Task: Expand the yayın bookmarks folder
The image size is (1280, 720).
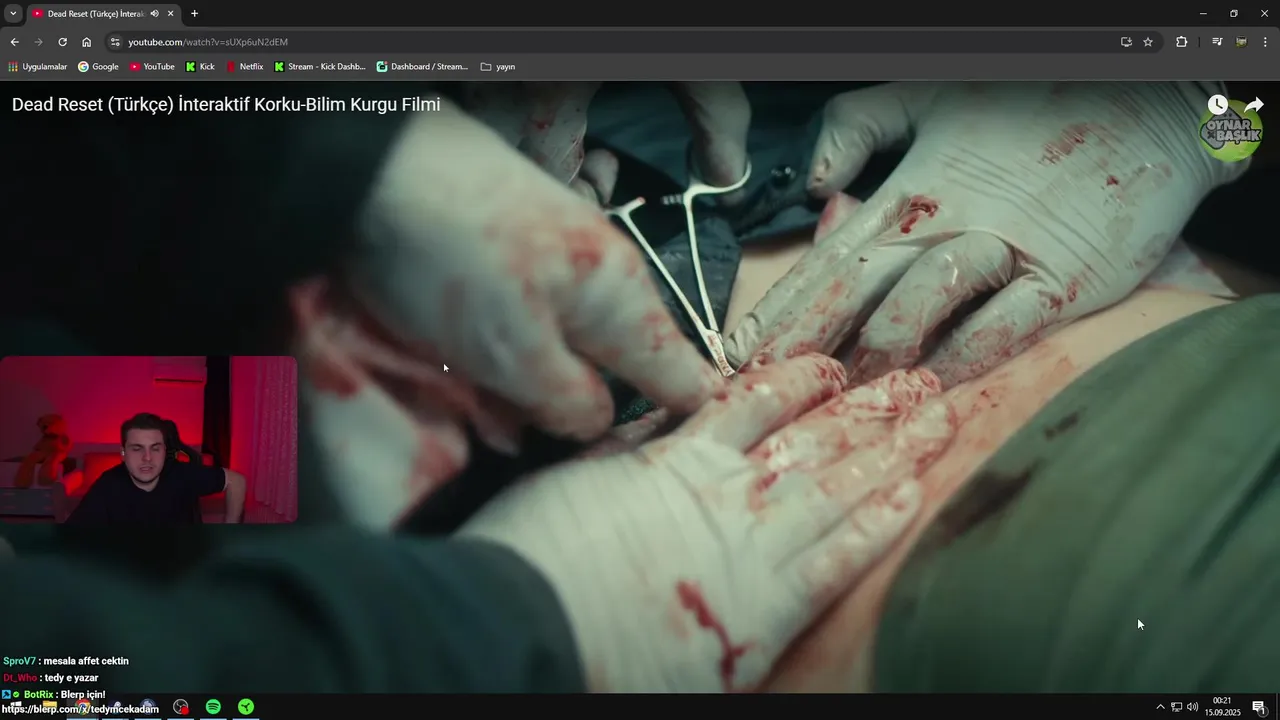Action: tap(498, 67)
